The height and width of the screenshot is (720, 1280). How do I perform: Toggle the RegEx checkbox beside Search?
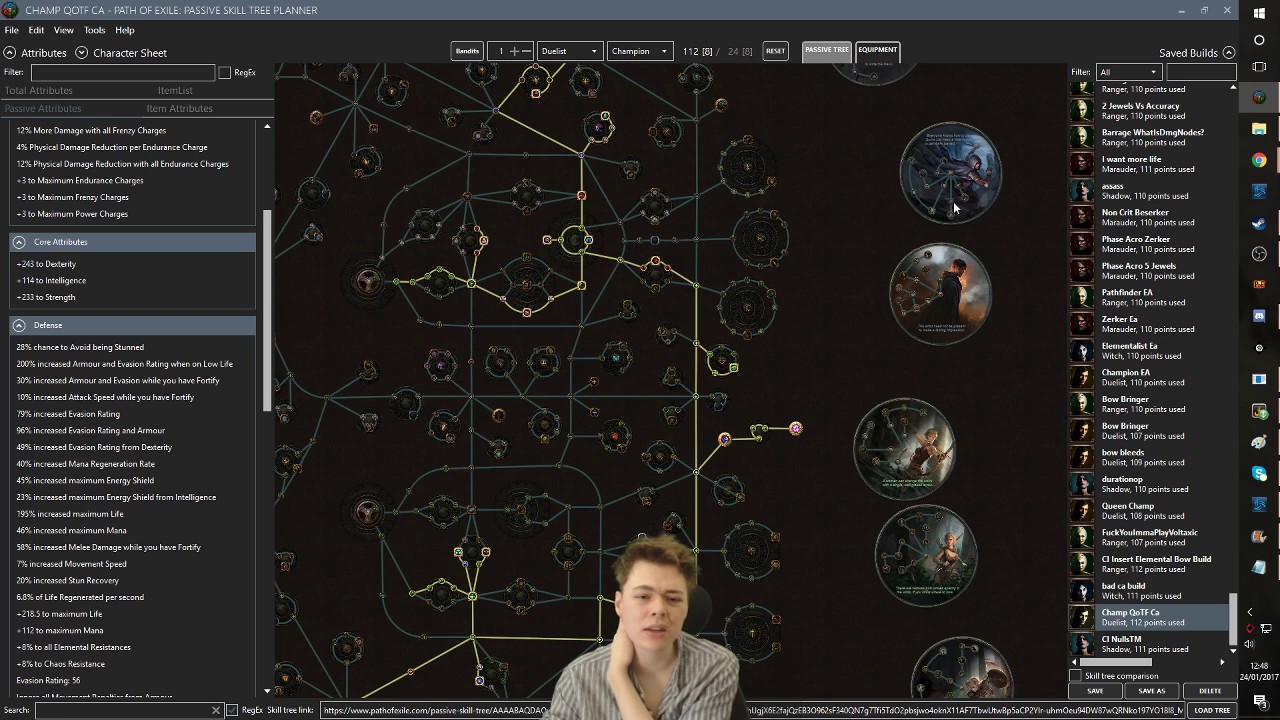point(232,710)
